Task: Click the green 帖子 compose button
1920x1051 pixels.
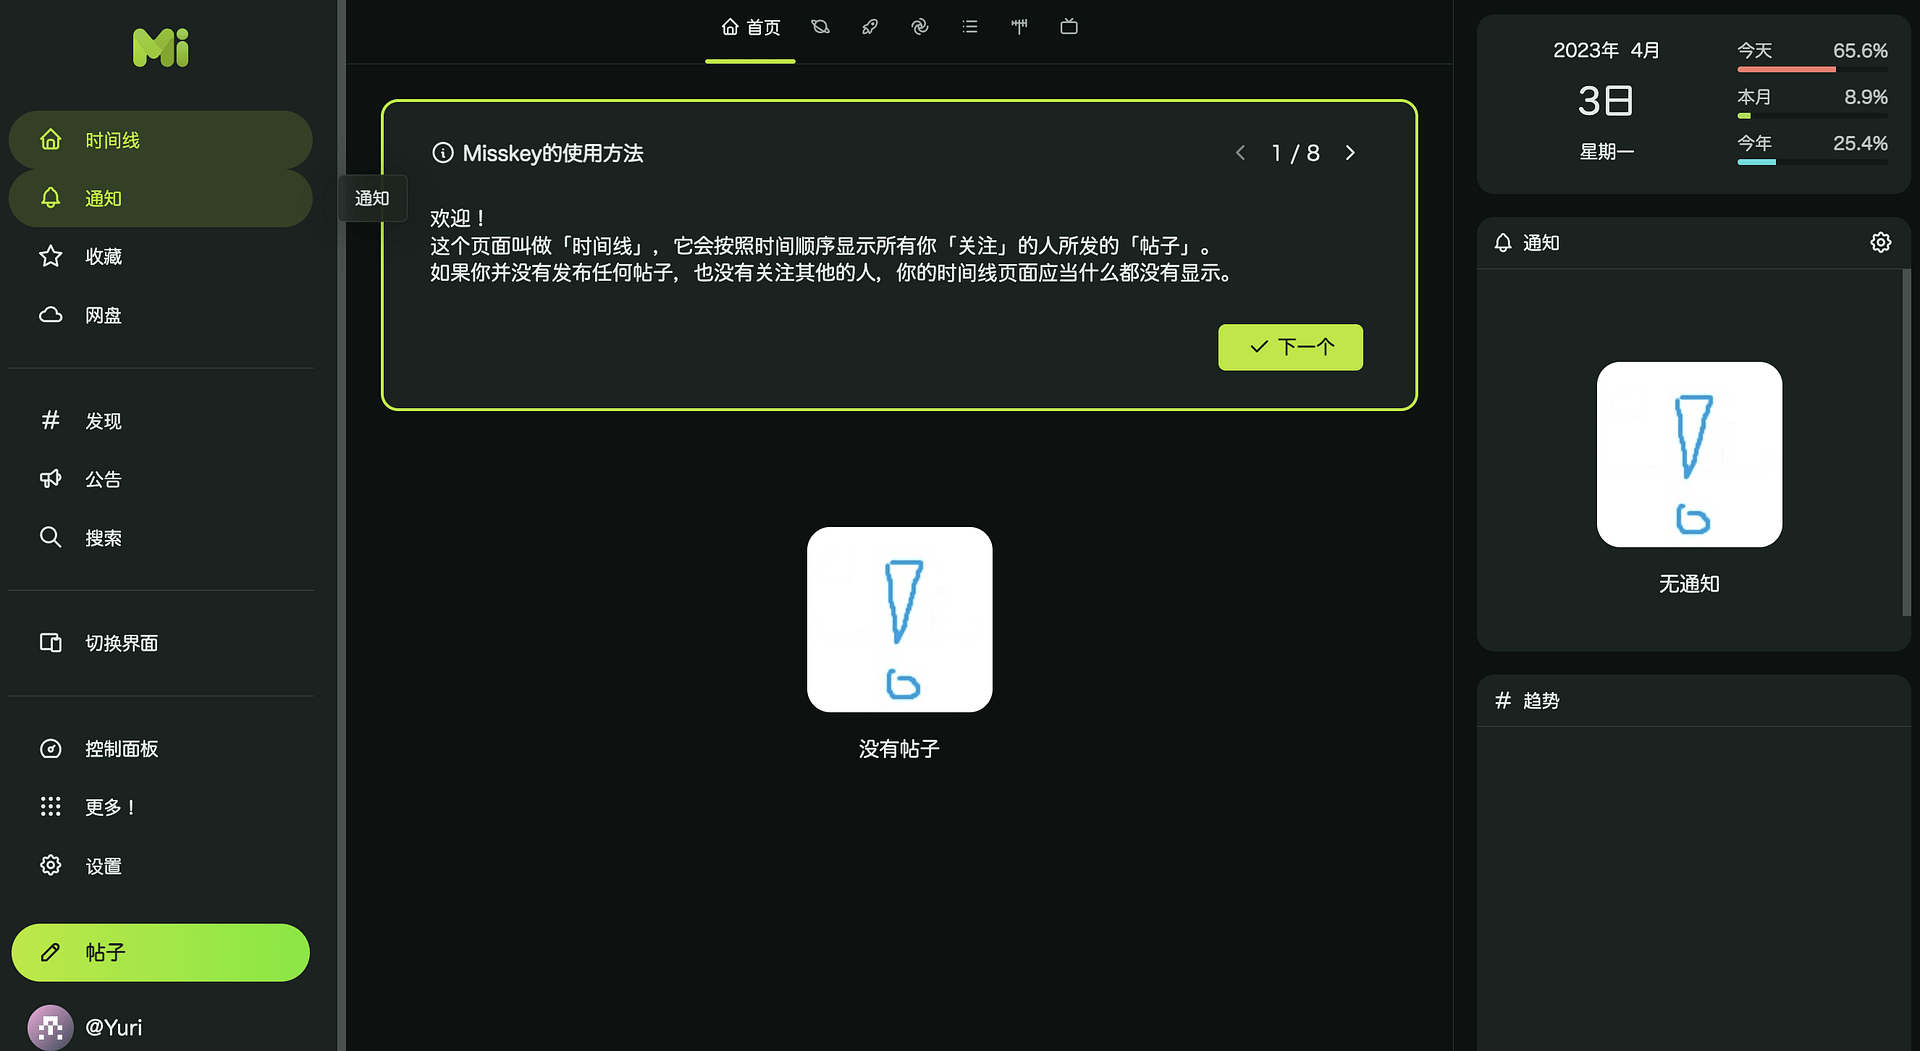Action: (x=160, y=952)
